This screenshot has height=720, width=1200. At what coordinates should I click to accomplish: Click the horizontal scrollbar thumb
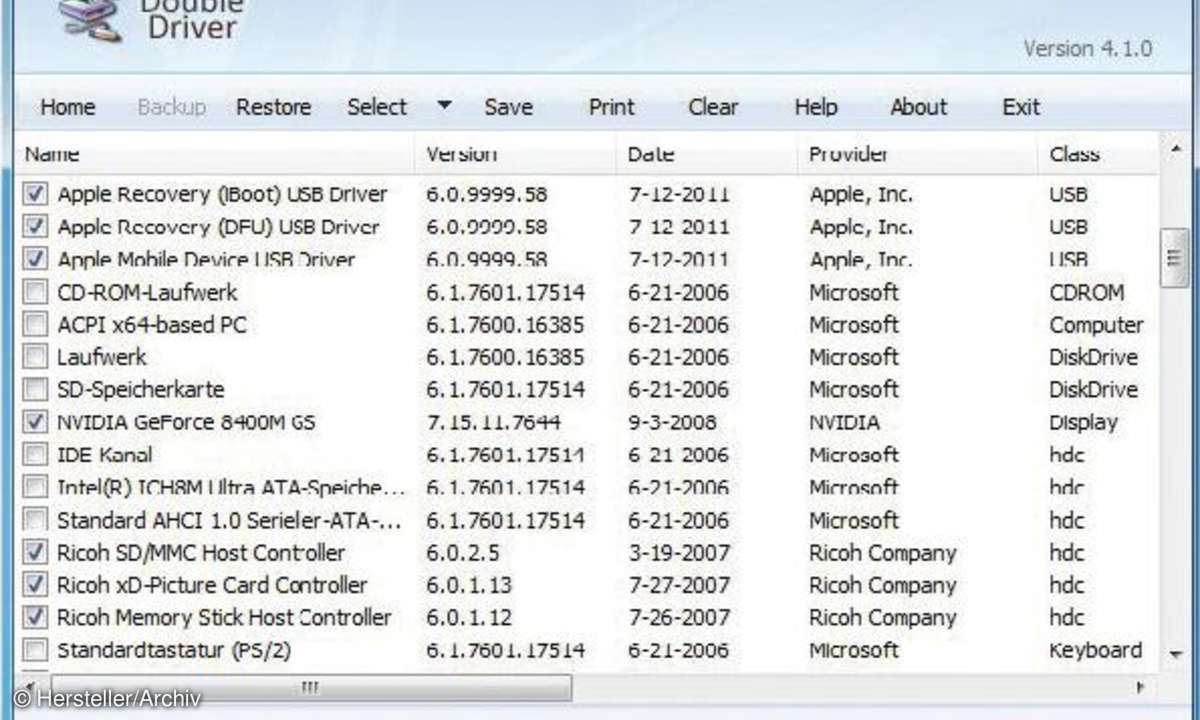[310, 688]
